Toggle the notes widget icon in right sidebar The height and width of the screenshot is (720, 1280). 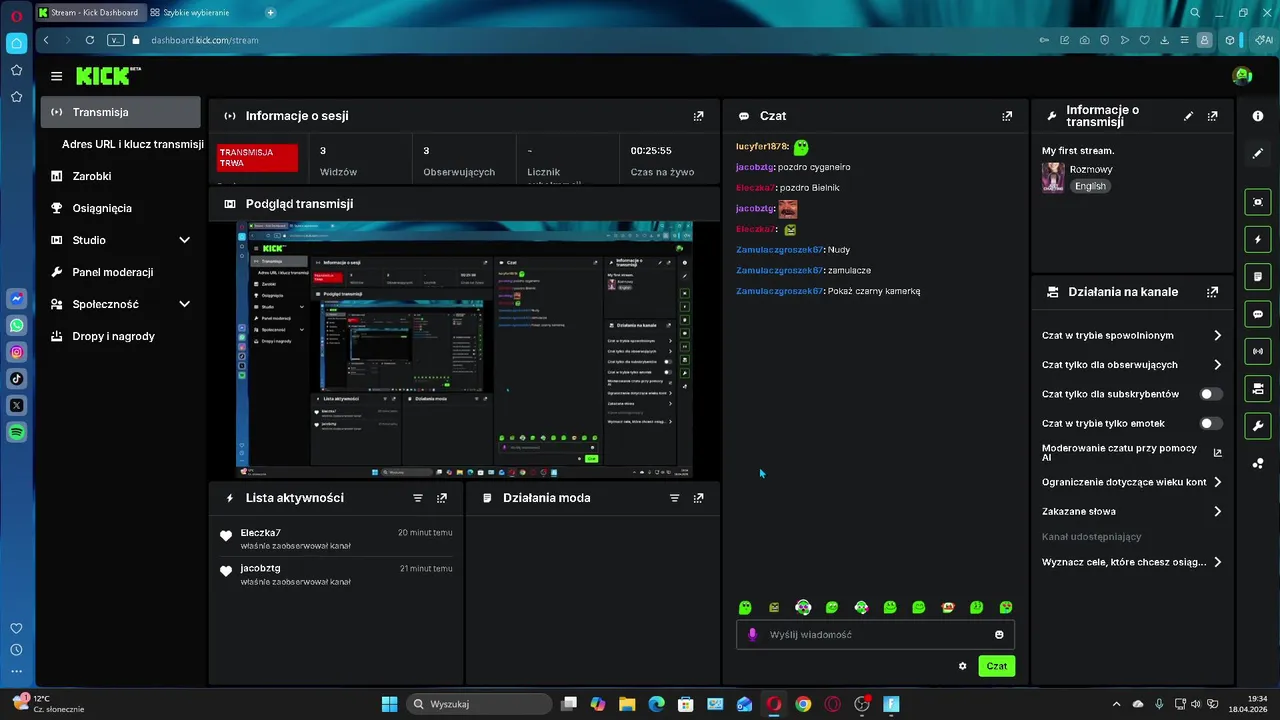click(1258, 277)
